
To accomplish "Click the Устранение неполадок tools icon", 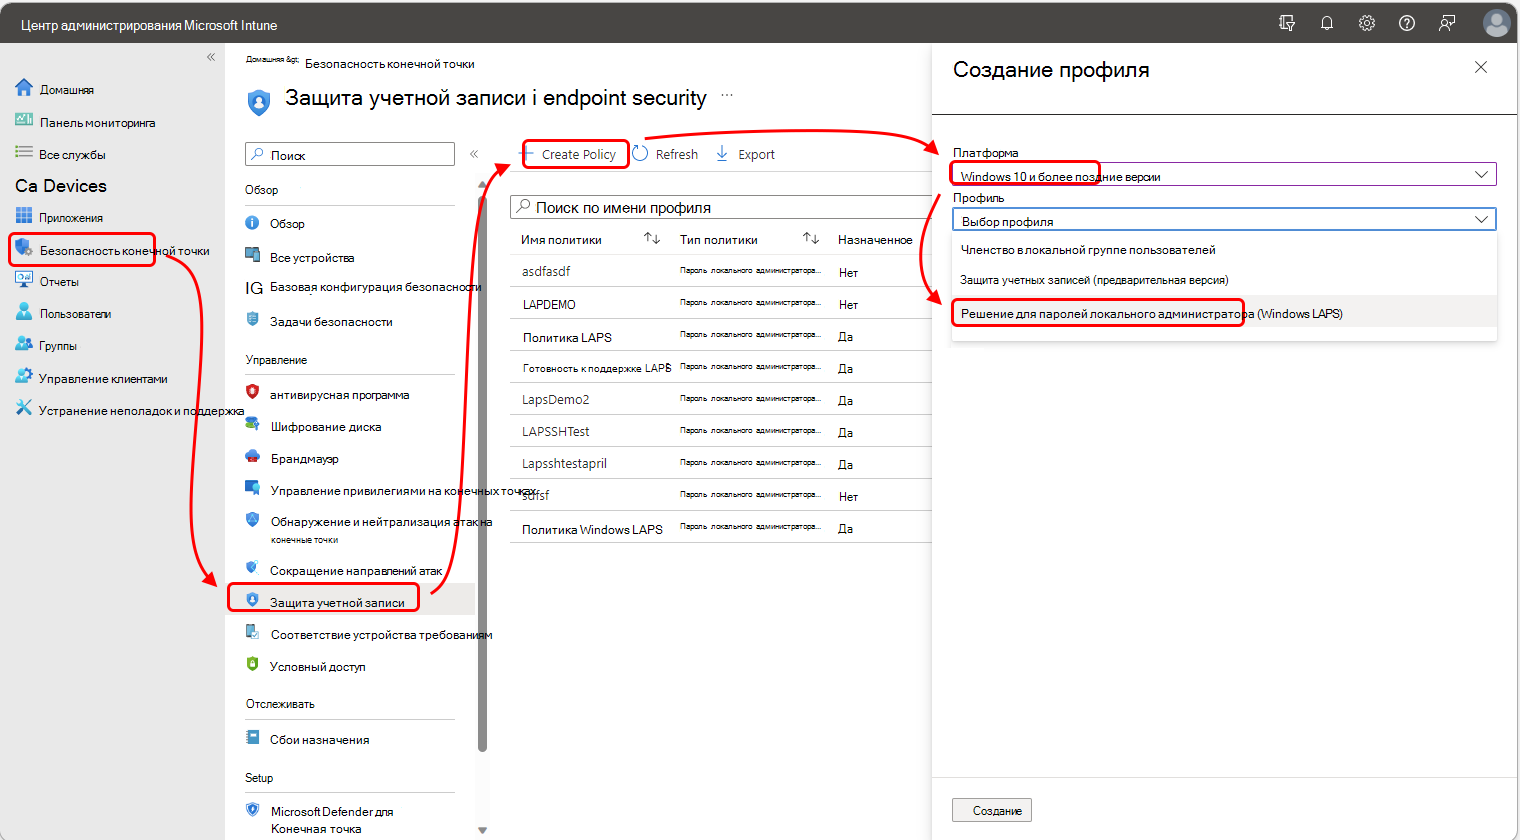I will [24, 408].
